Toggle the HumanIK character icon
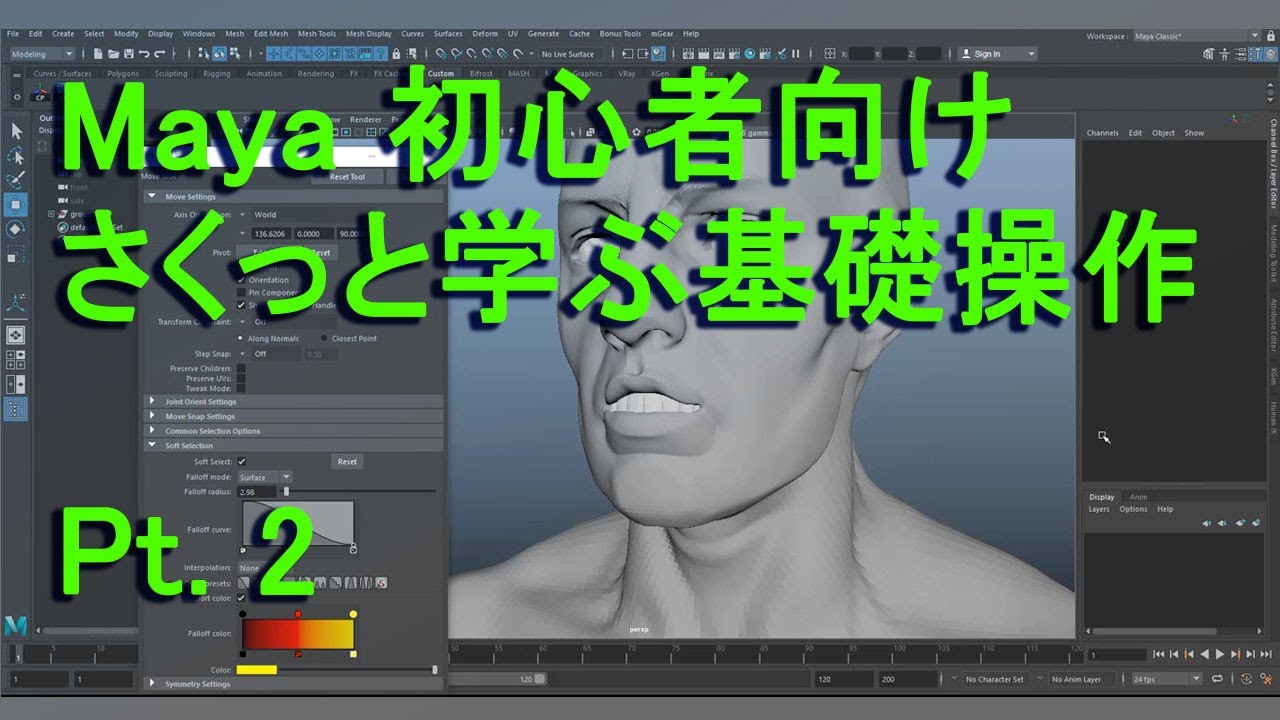The width and height of the screenshot is (1280, 720). tap(1224, 54)
